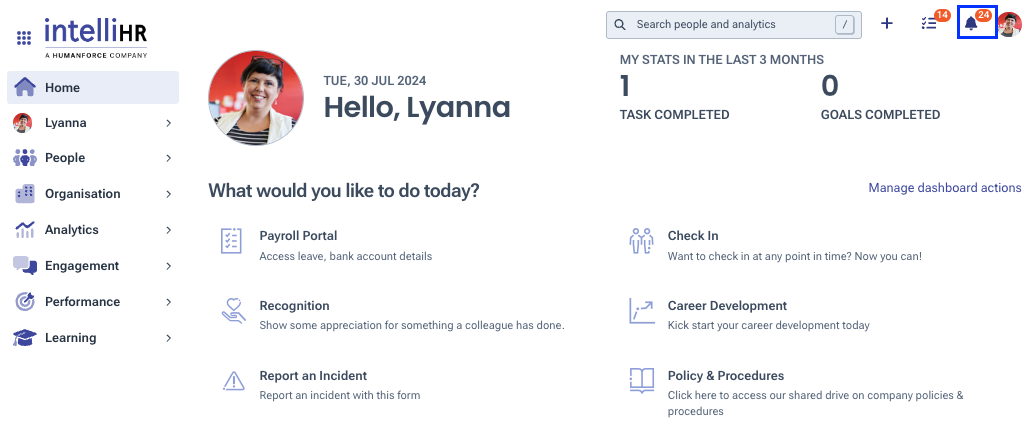This screenshot has width=1033, height=431.
Task: Expand the People menu chevron
Action: tap(169, 158)
